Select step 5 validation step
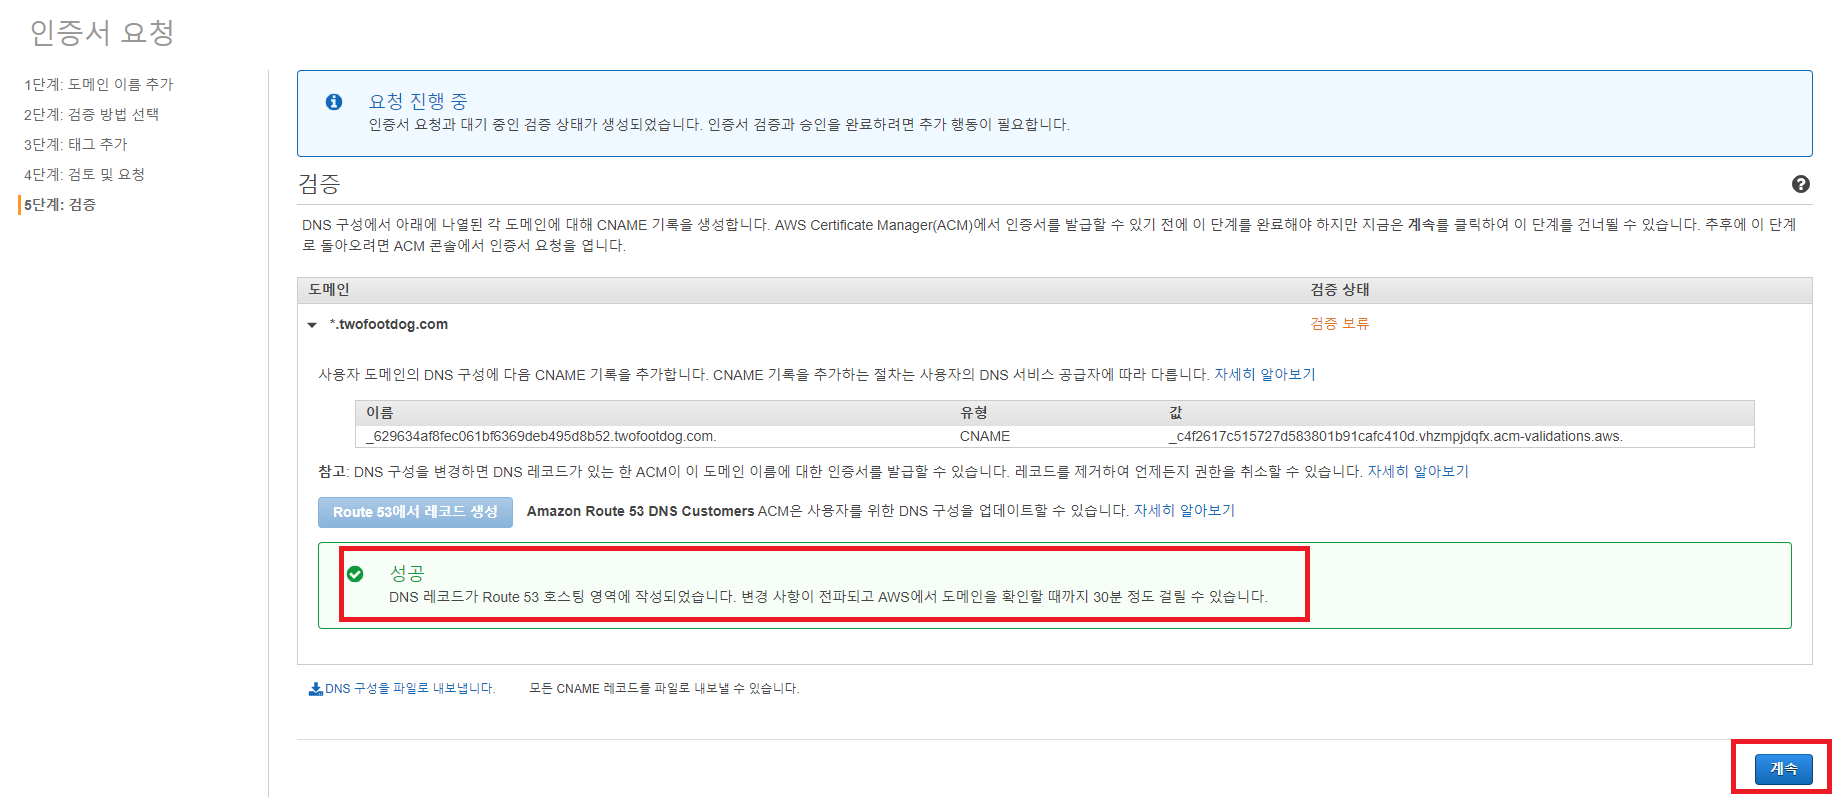Image resolution: width=1837 pixels, height=797 pixels. [x=60, y=205]
